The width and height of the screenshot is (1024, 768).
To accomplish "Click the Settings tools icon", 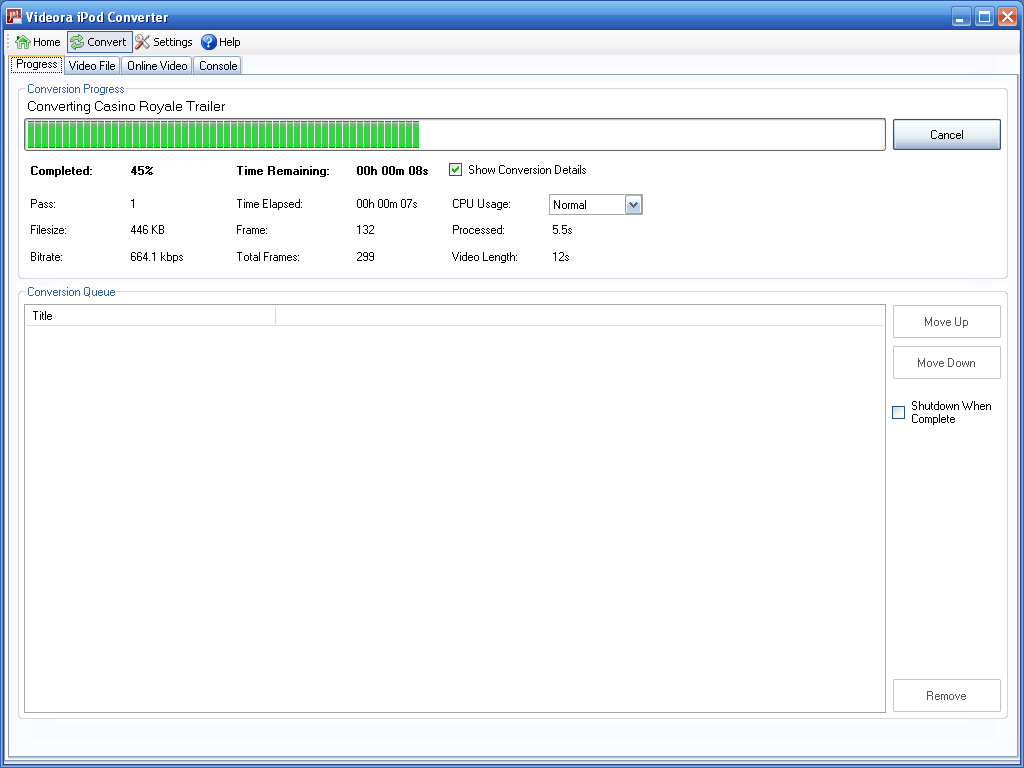I will click(x=142, y=42).
